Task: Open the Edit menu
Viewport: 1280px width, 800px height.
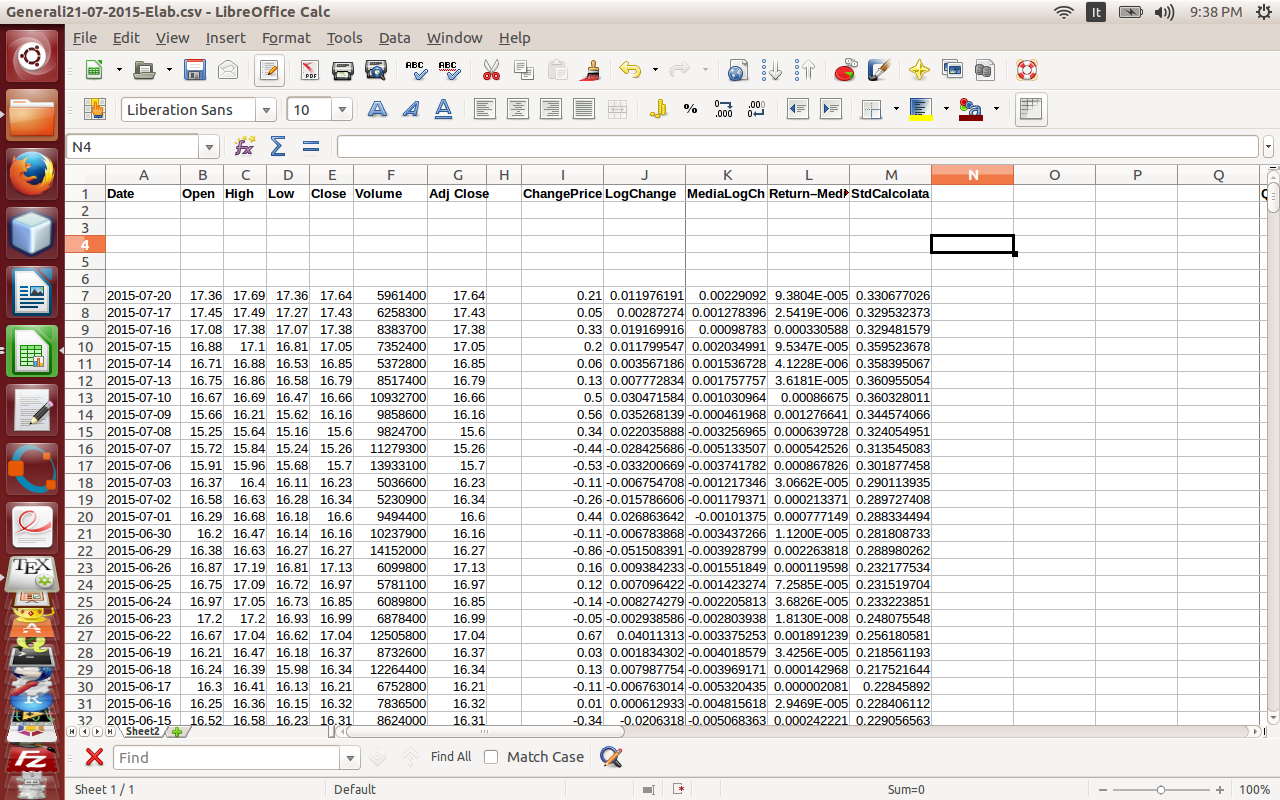Action: 126,38
